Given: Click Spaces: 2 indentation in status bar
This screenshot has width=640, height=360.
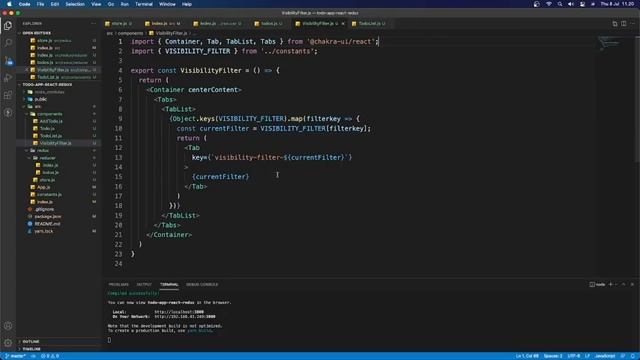Looking at the screenshot, I should tap(553, 356).
